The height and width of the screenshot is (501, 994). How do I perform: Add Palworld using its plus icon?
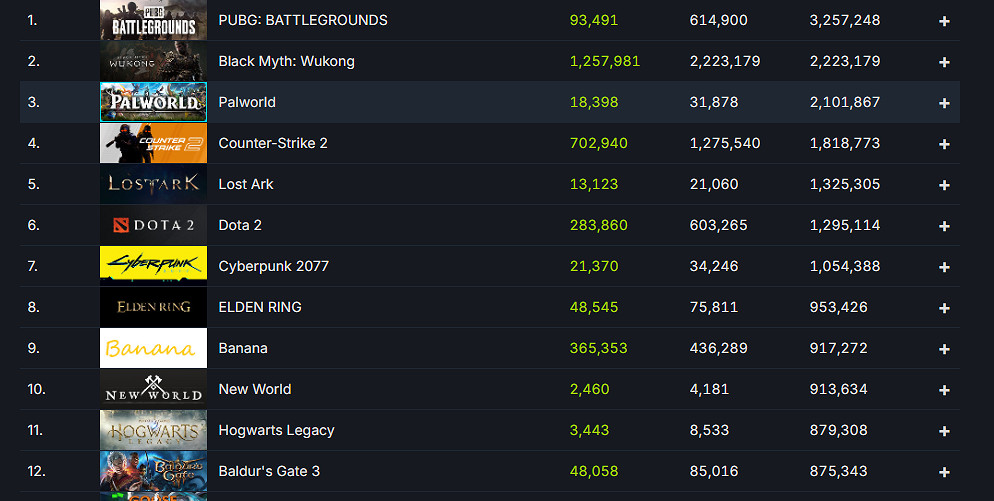944,103
